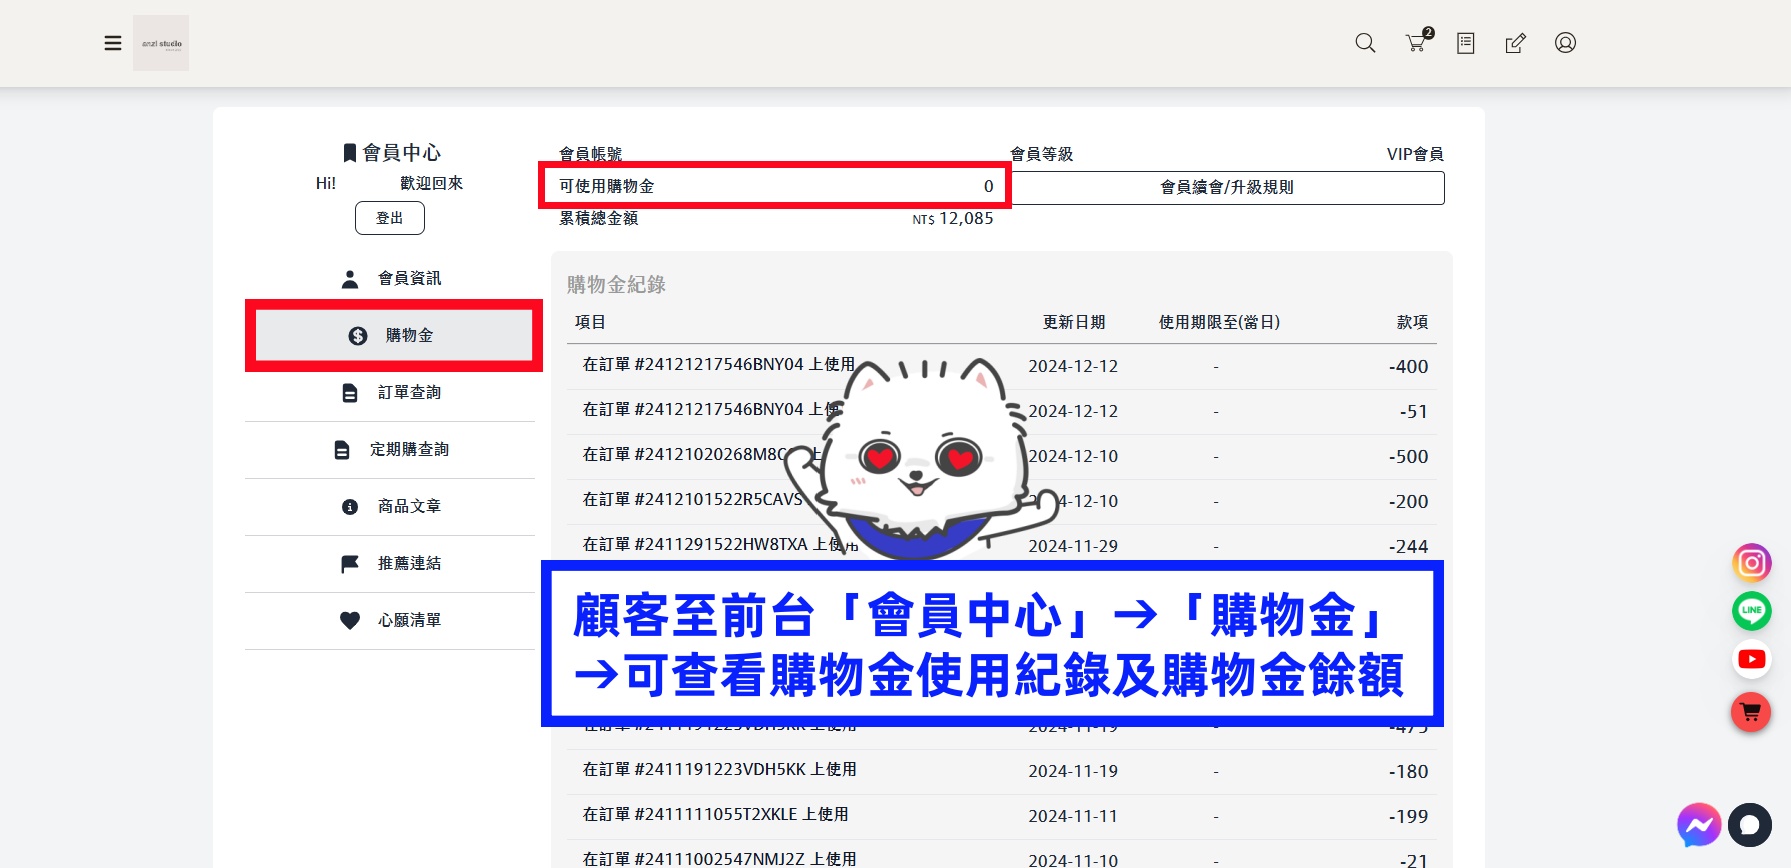Viewport: 1791px width, 868px height.
Task: Open 心願清單 wishlist item
Action: tap(390, 621)
